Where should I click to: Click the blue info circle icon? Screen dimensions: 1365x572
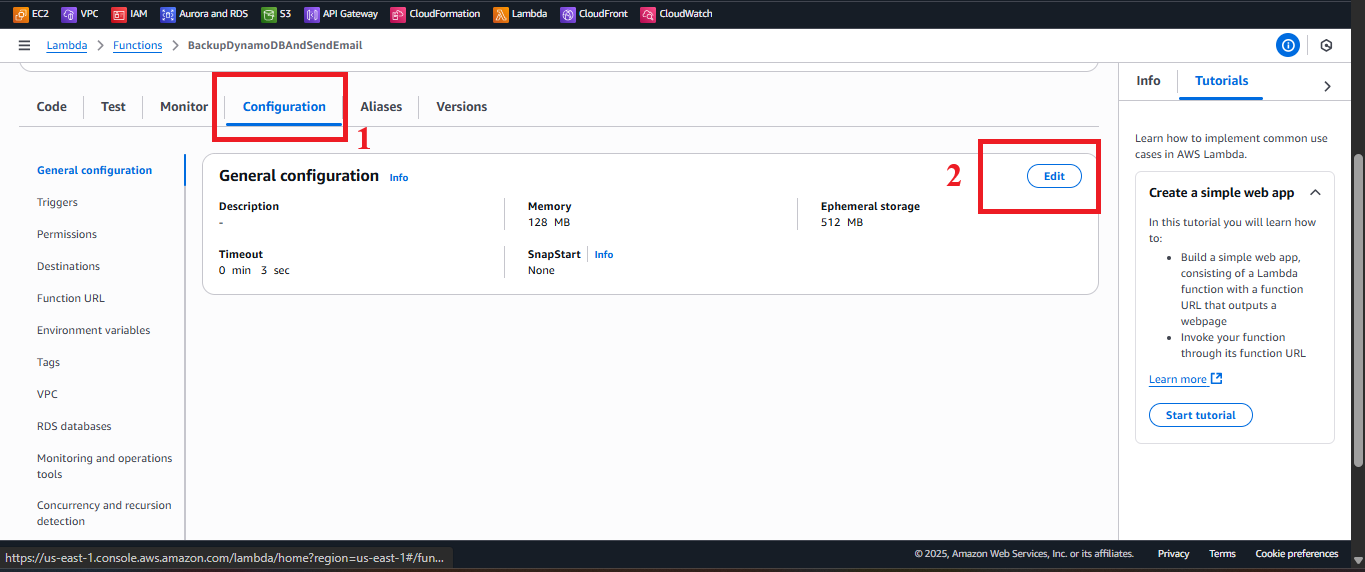click(x=1288, y=45)
